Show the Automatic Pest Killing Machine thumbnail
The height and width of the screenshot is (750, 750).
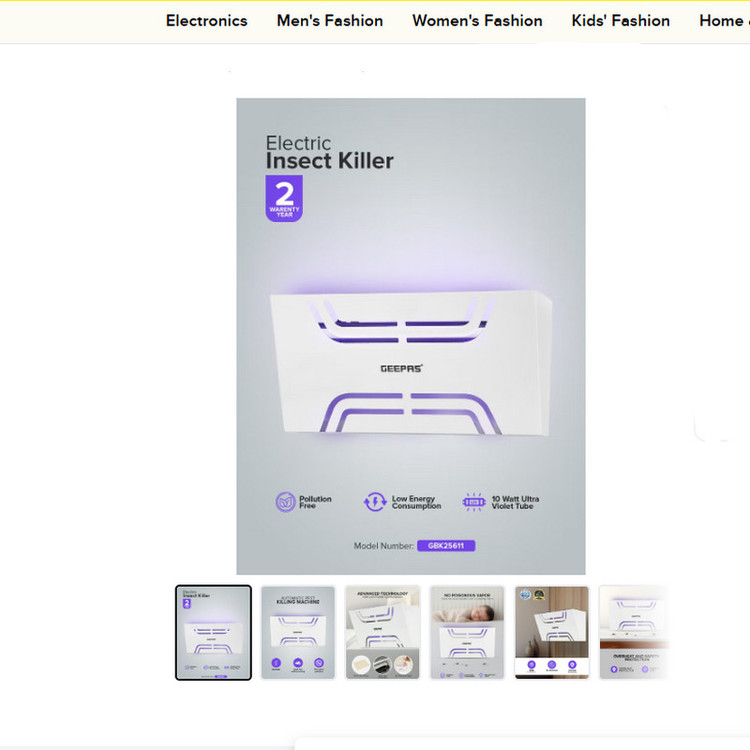[x=298, y=632]
